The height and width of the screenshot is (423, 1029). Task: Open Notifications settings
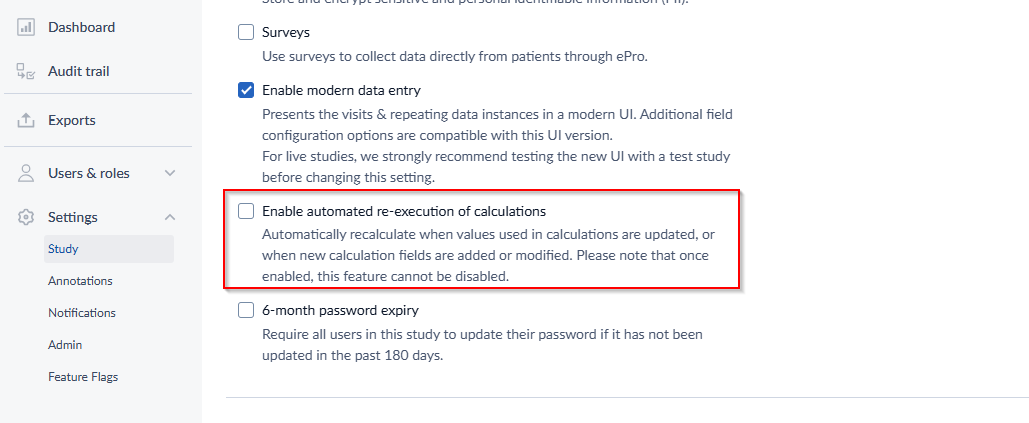click(x=81, y=313)
